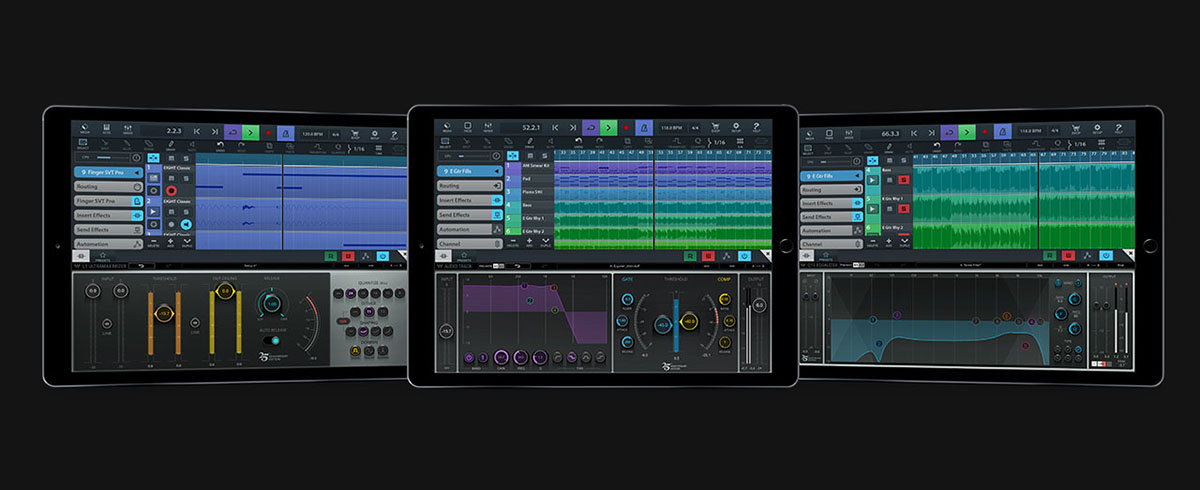Expand Insert Effects section on left iPad
Image resolution: width=1200 pixels, height=490 pixels.
[108, 215]
